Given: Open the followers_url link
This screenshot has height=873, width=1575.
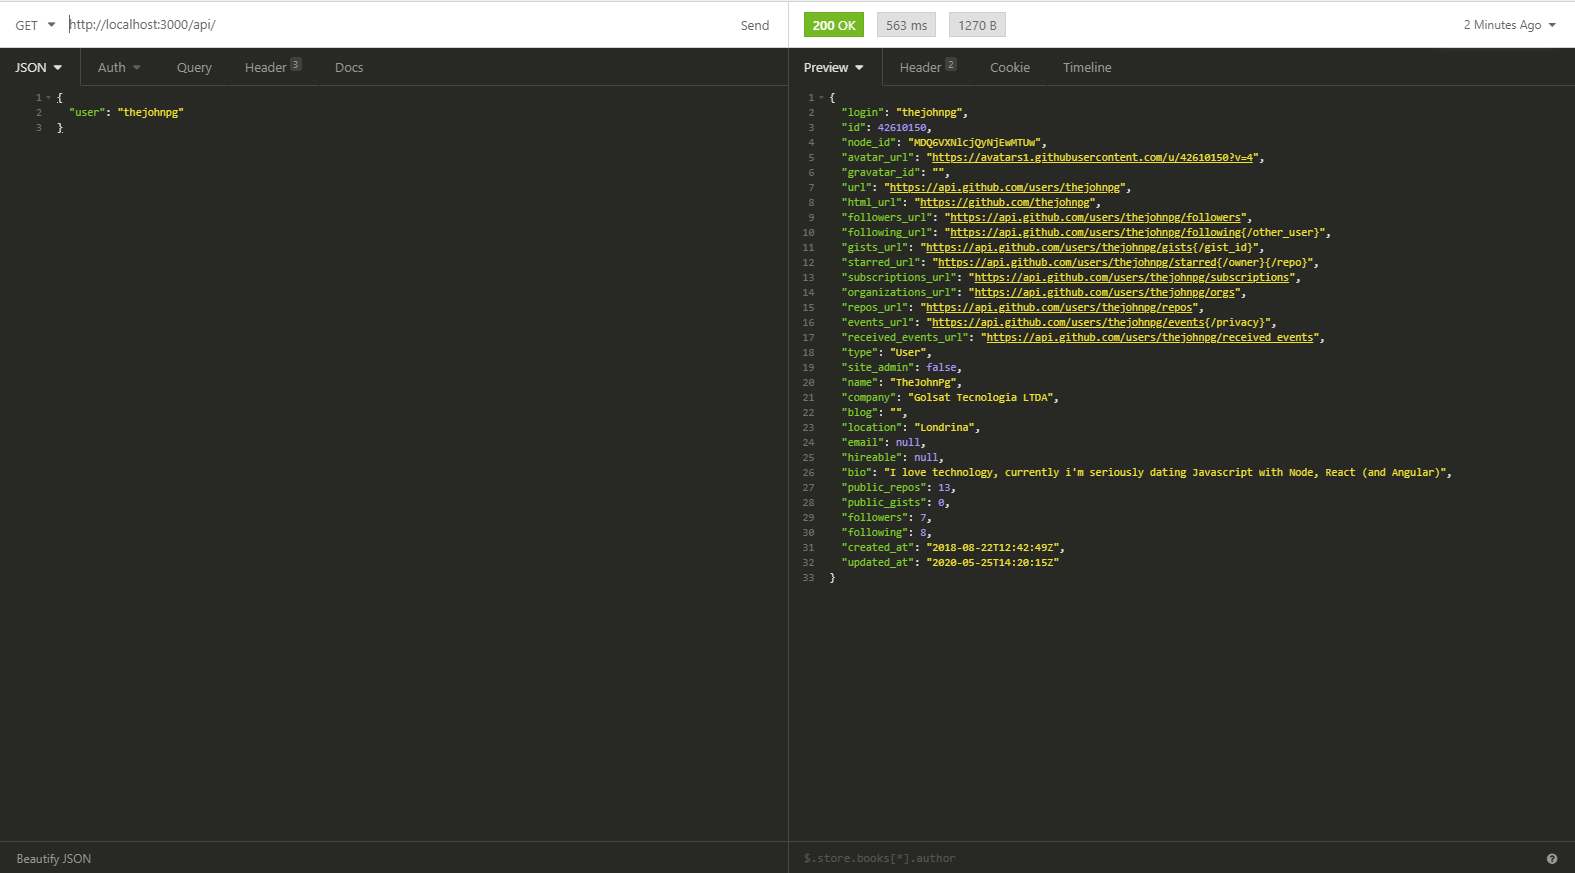Looking at the screenshot, I should coord(1095,218).
